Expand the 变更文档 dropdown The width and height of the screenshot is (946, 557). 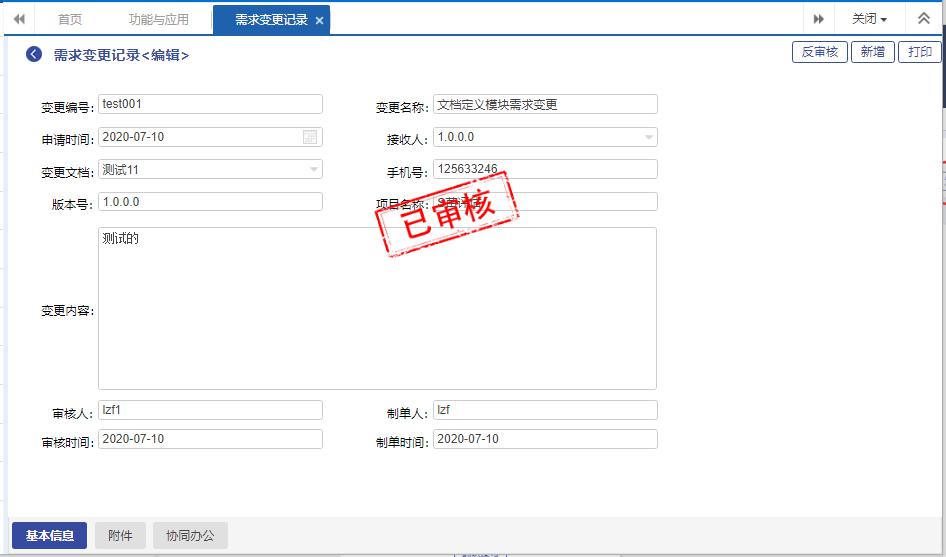pyautogui.click(x=313, y=170)
